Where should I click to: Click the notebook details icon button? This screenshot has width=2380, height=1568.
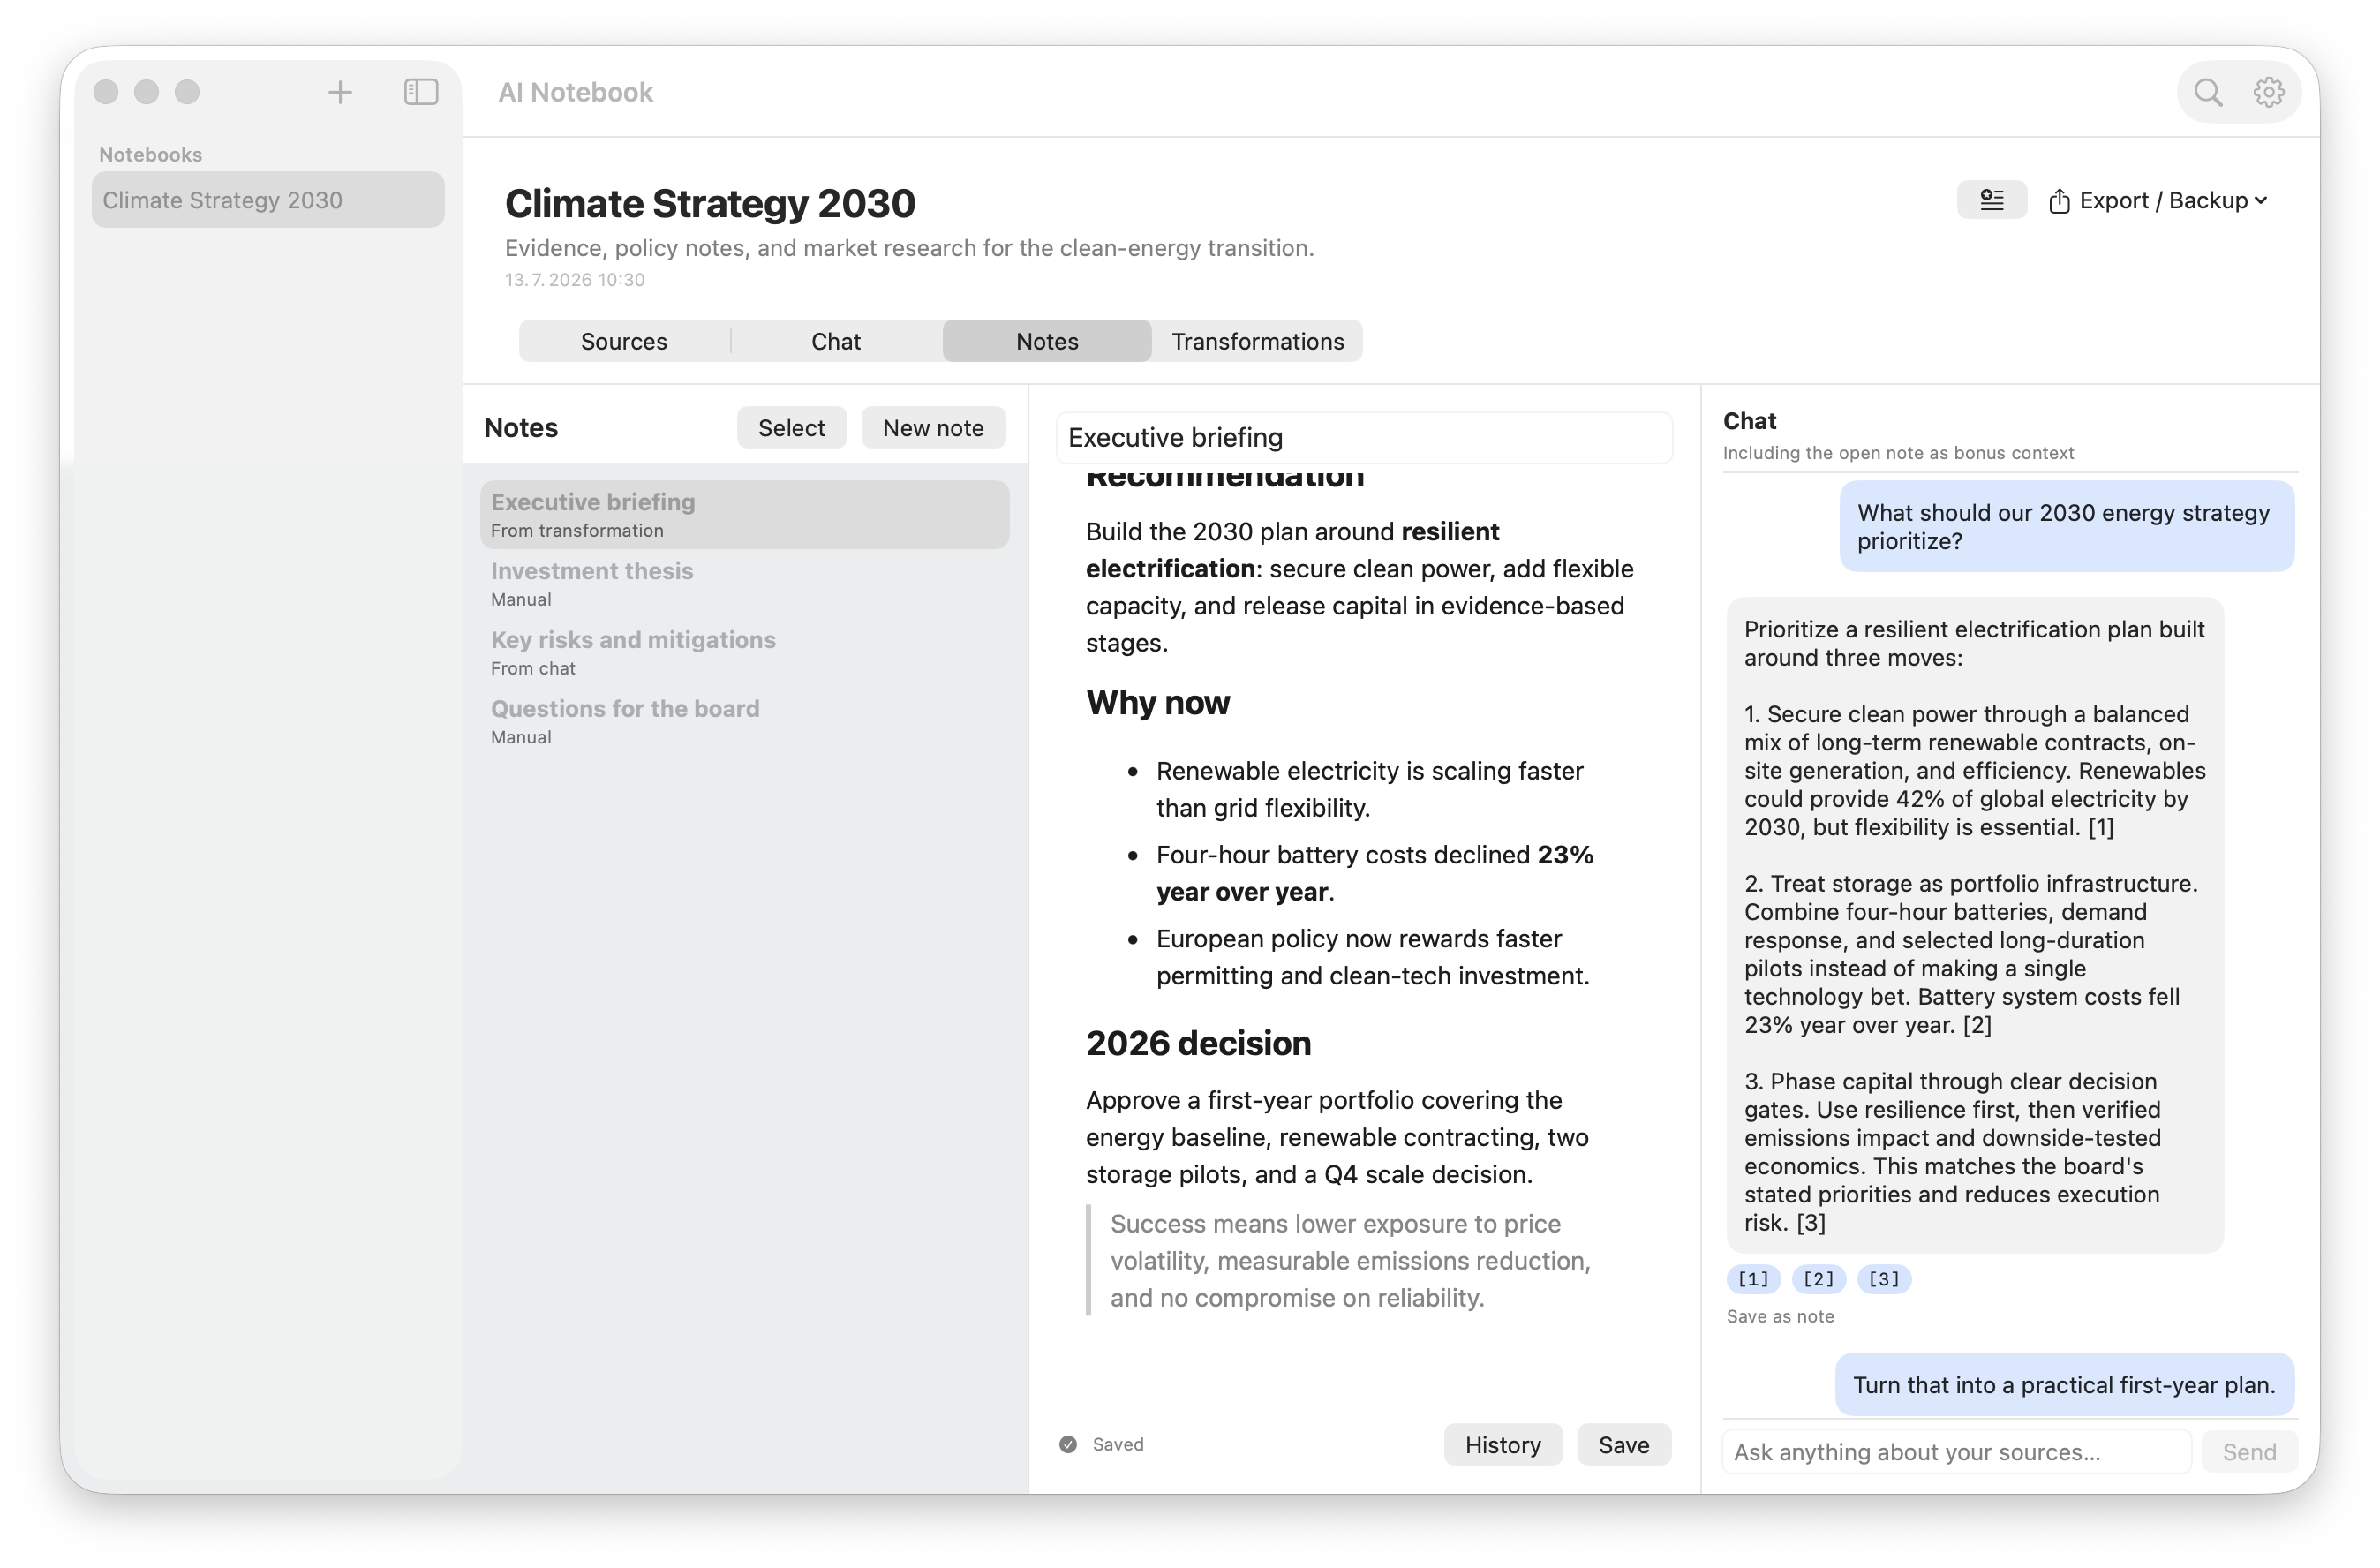click(x=1991, y=200)
